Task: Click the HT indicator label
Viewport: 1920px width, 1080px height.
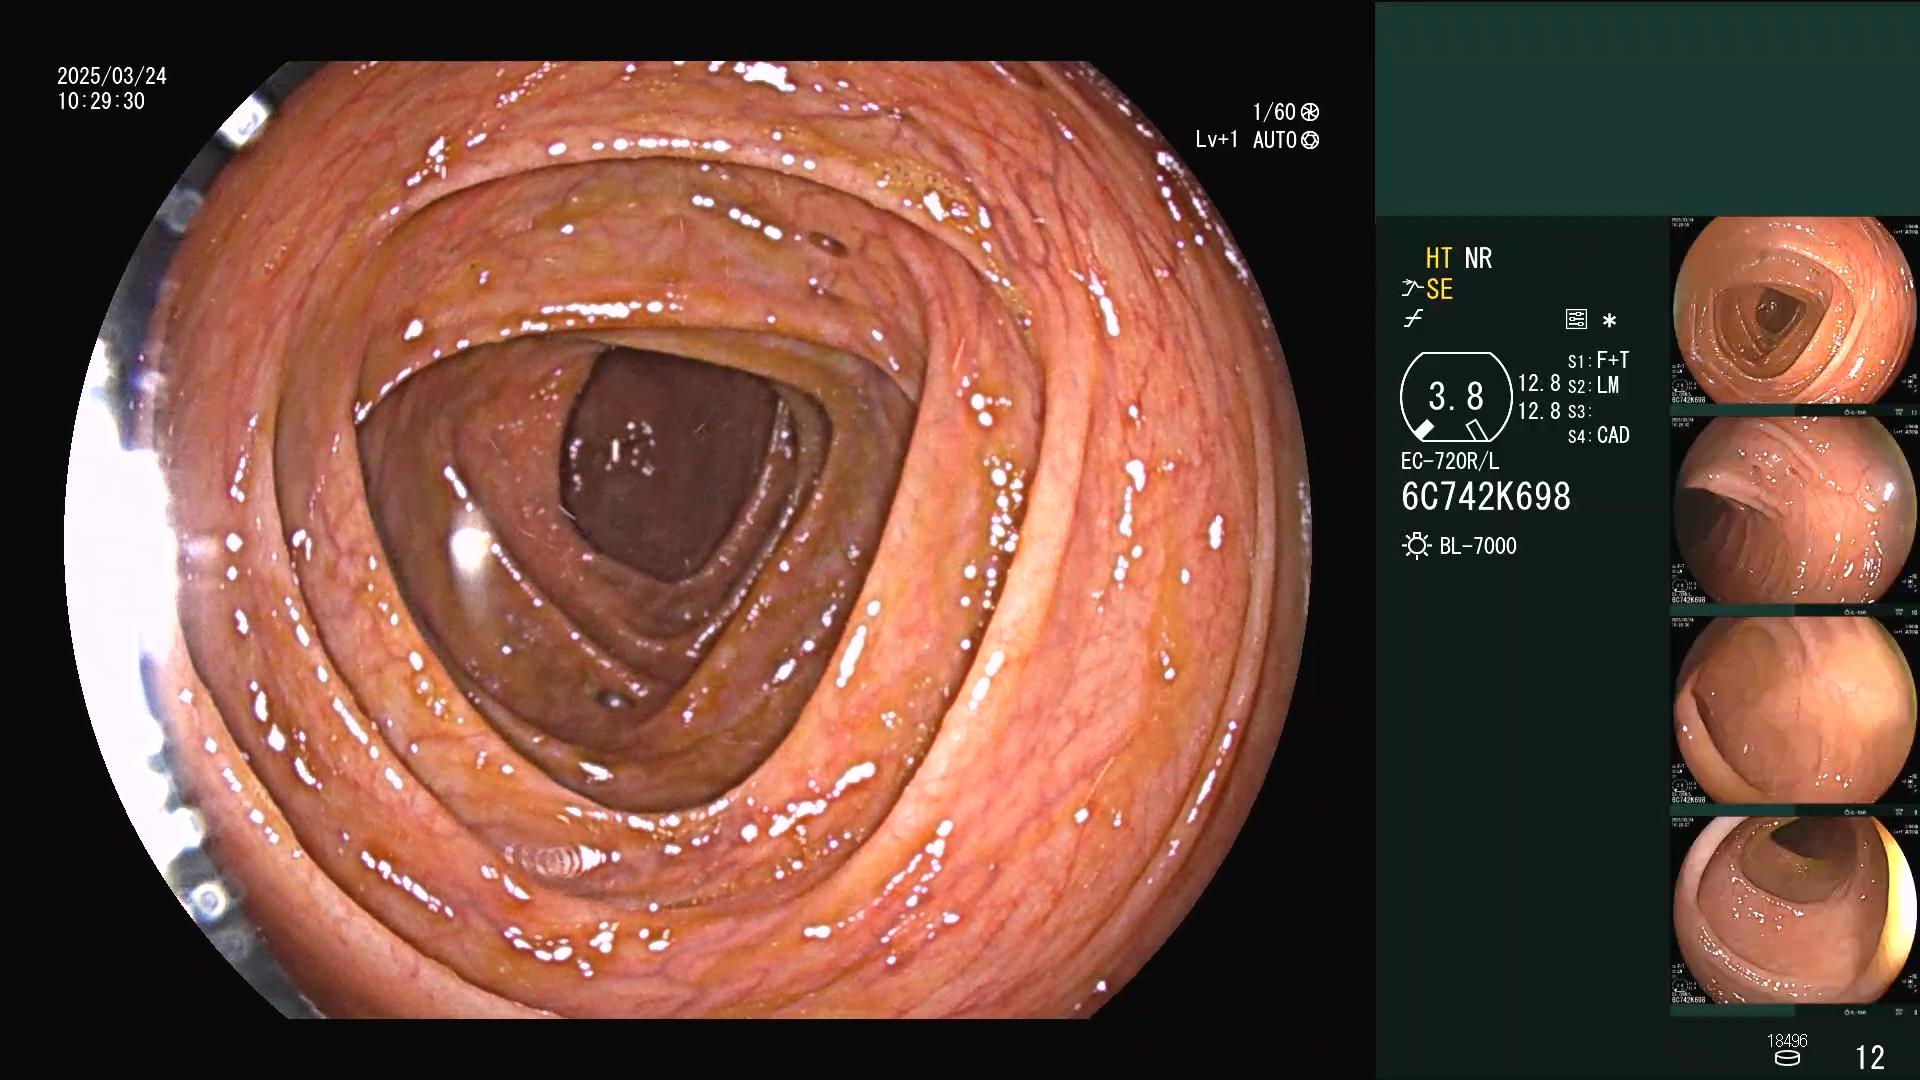Action: (1438, 258)
